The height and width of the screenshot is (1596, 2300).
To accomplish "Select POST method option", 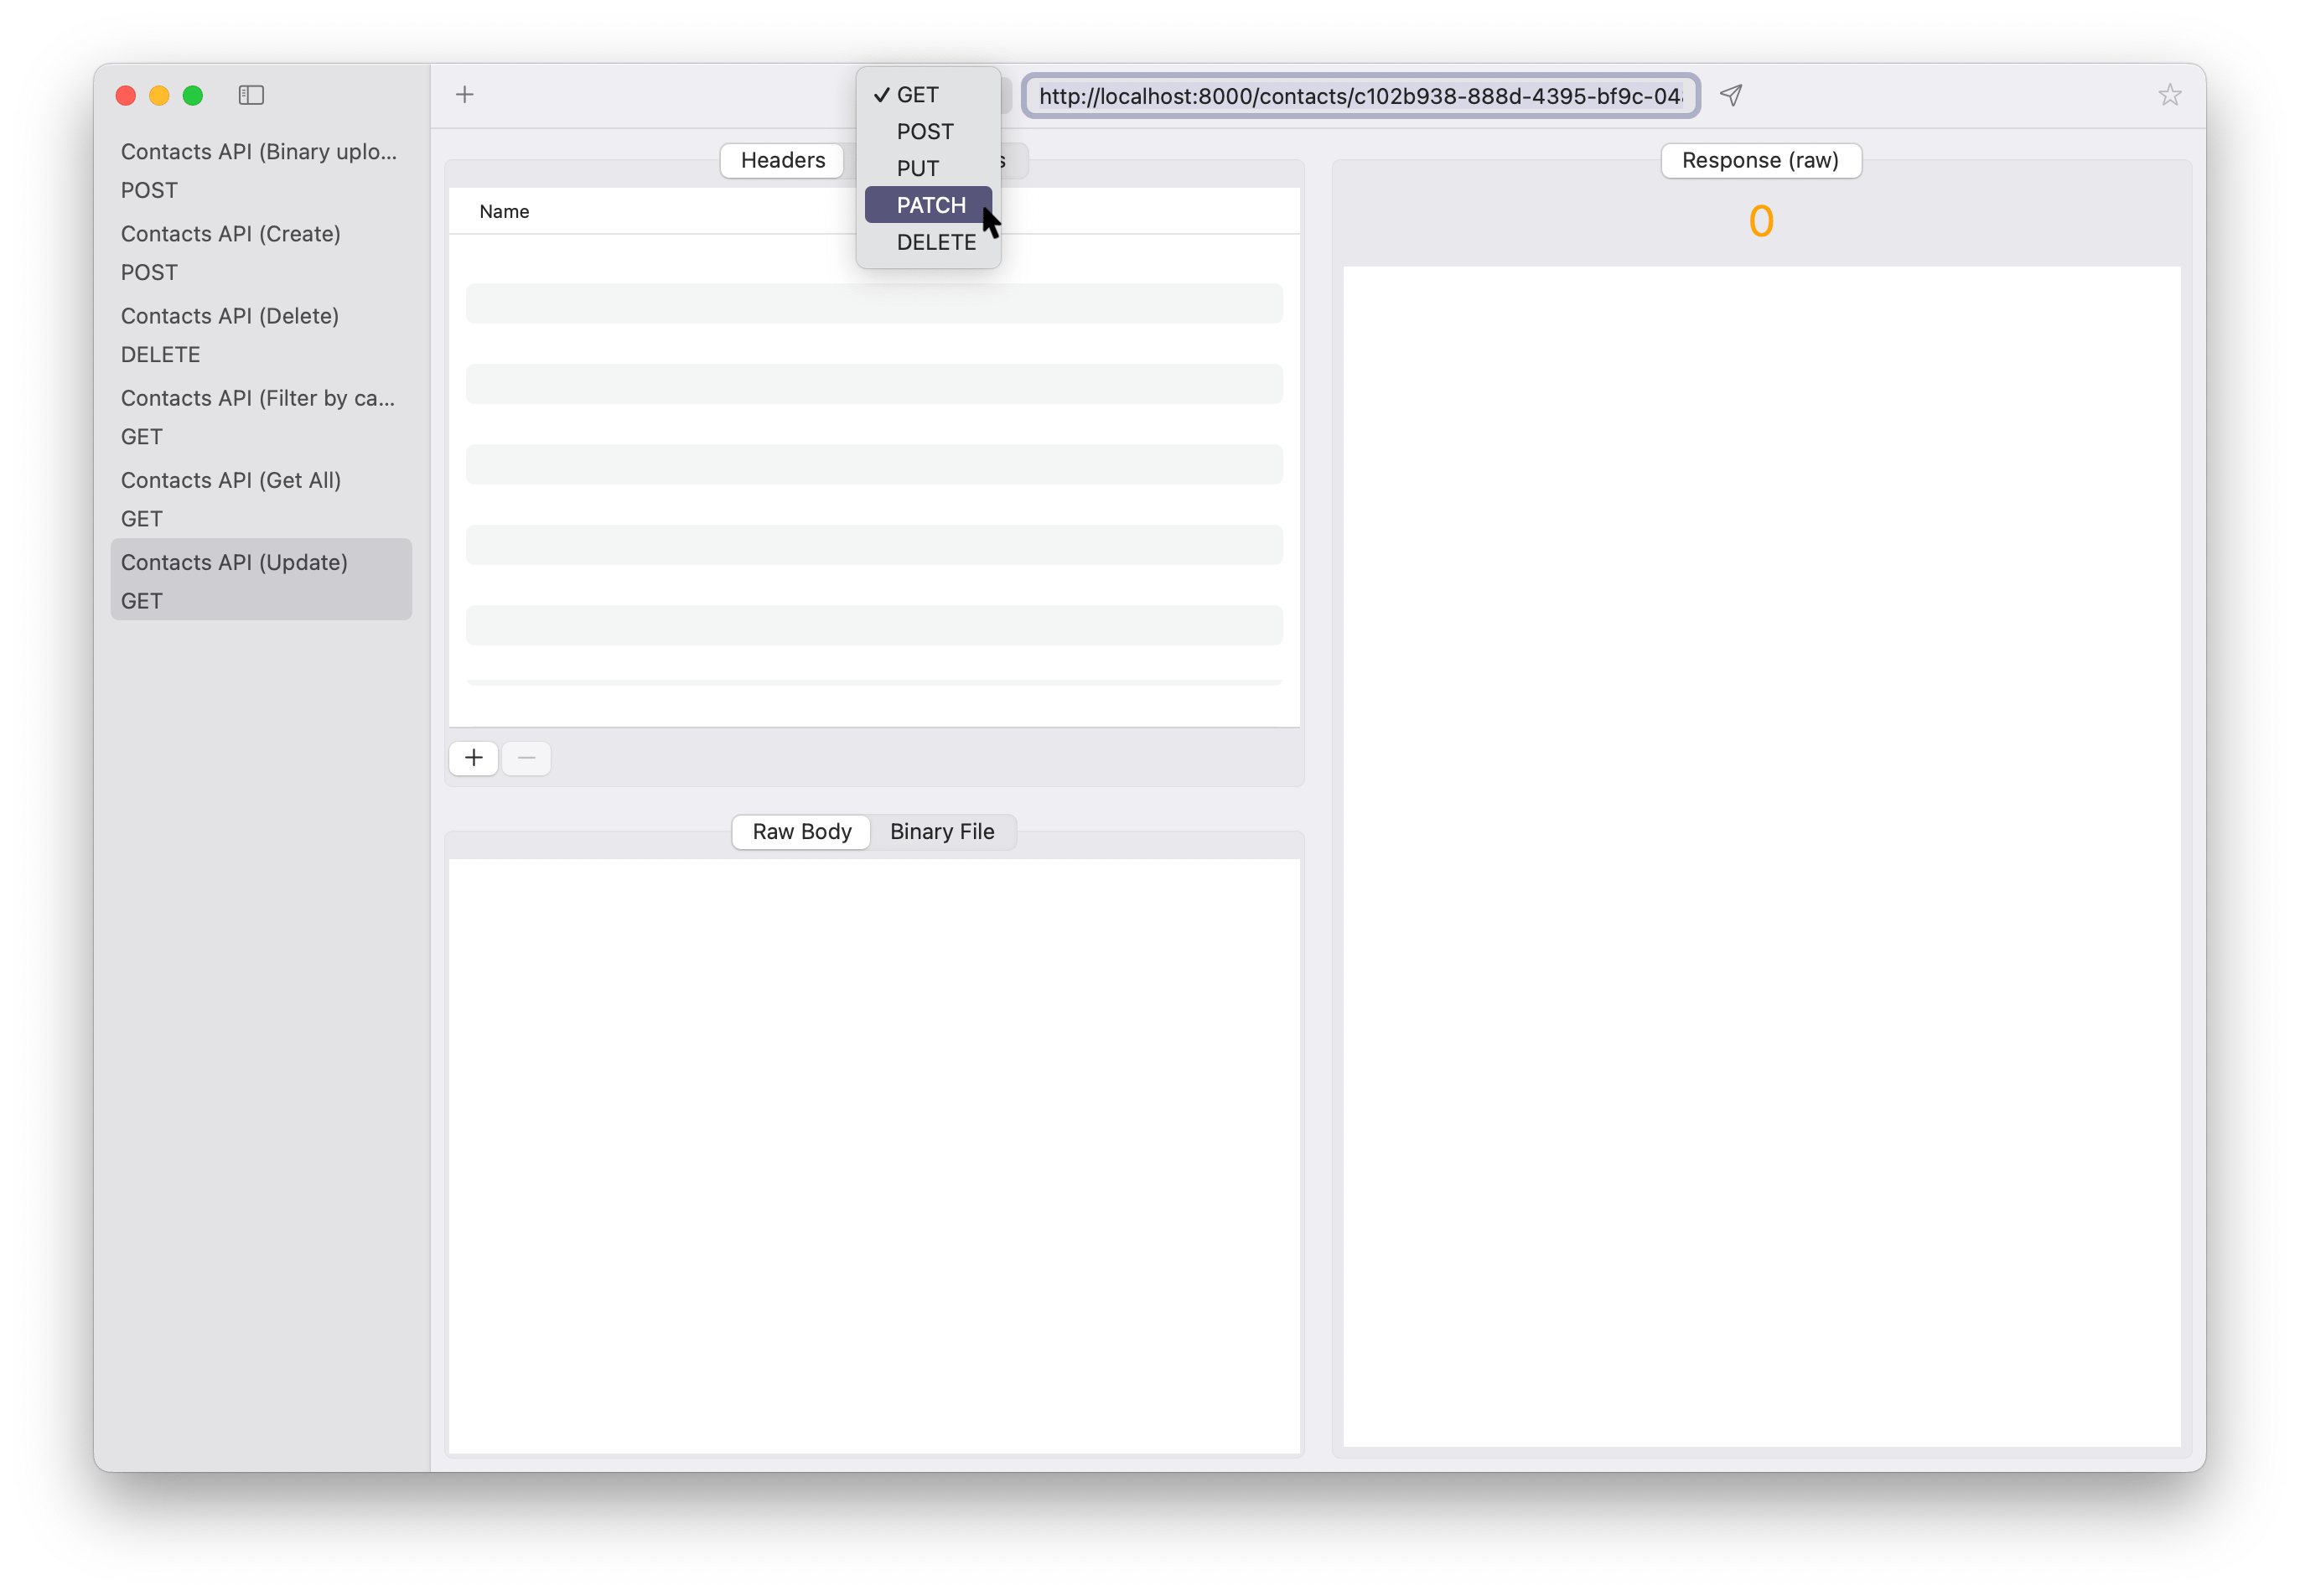I will pyautogui.click(x=924, y=131).
